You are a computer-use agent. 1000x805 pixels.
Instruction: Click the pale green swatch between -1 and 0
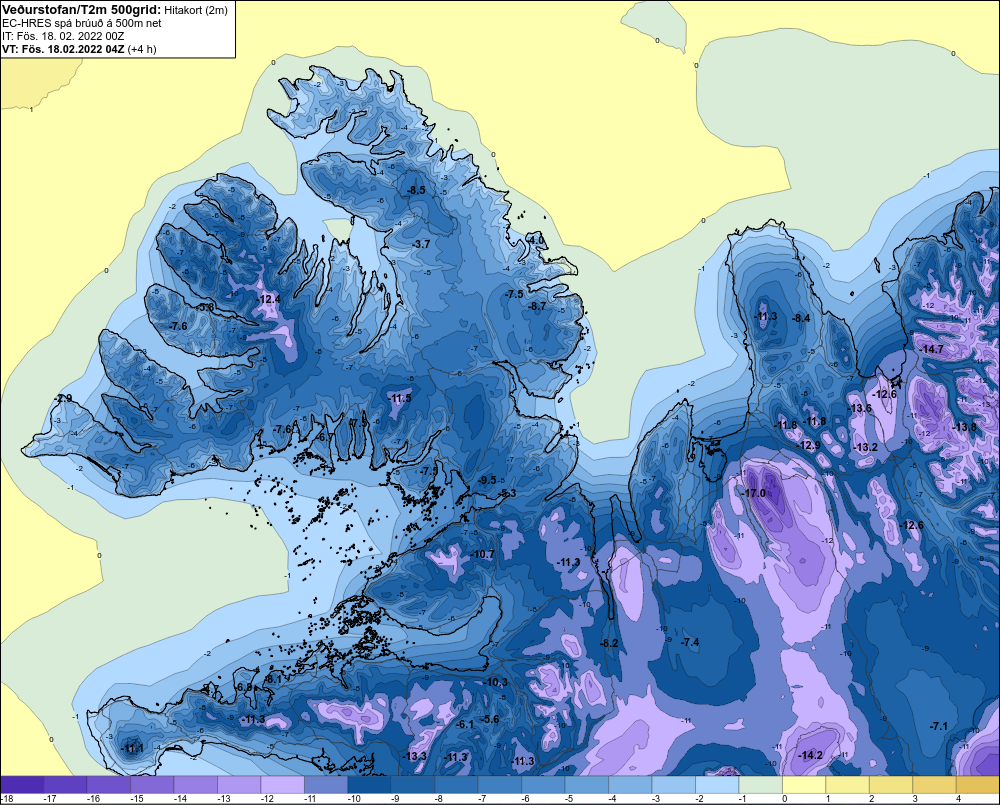tap(760, 784)
